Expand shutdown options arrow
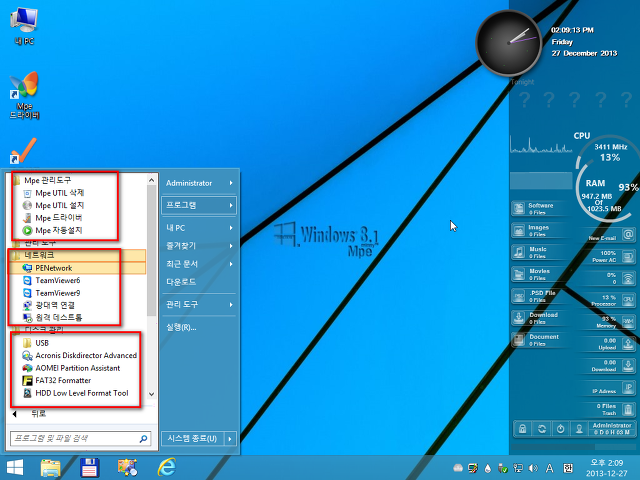 (x=230, y=439)
